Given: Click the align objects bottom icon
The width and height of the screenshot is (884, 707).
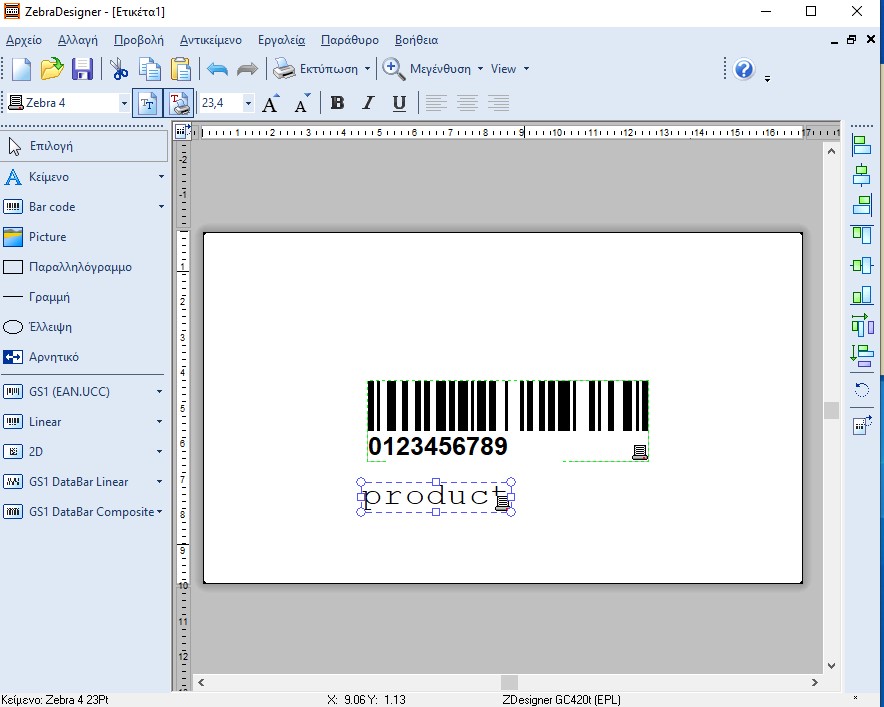Looking at the screenshot, I should tap(862, 295).
